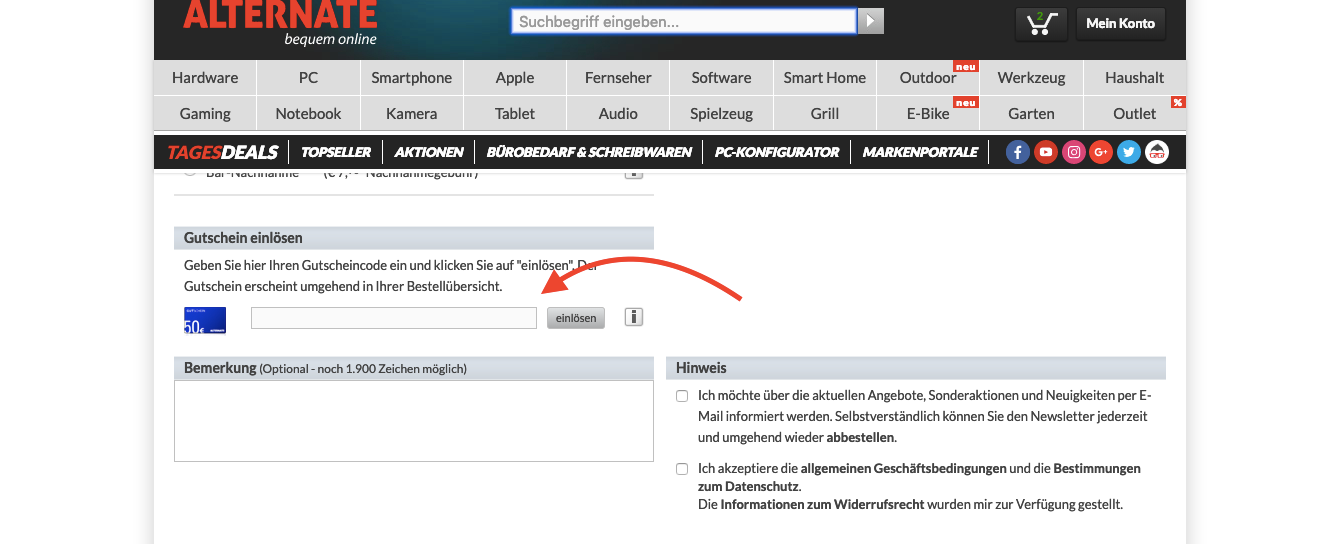Open the Twitter social icon
1322x544 pixels.
[x=1129, y=152]
